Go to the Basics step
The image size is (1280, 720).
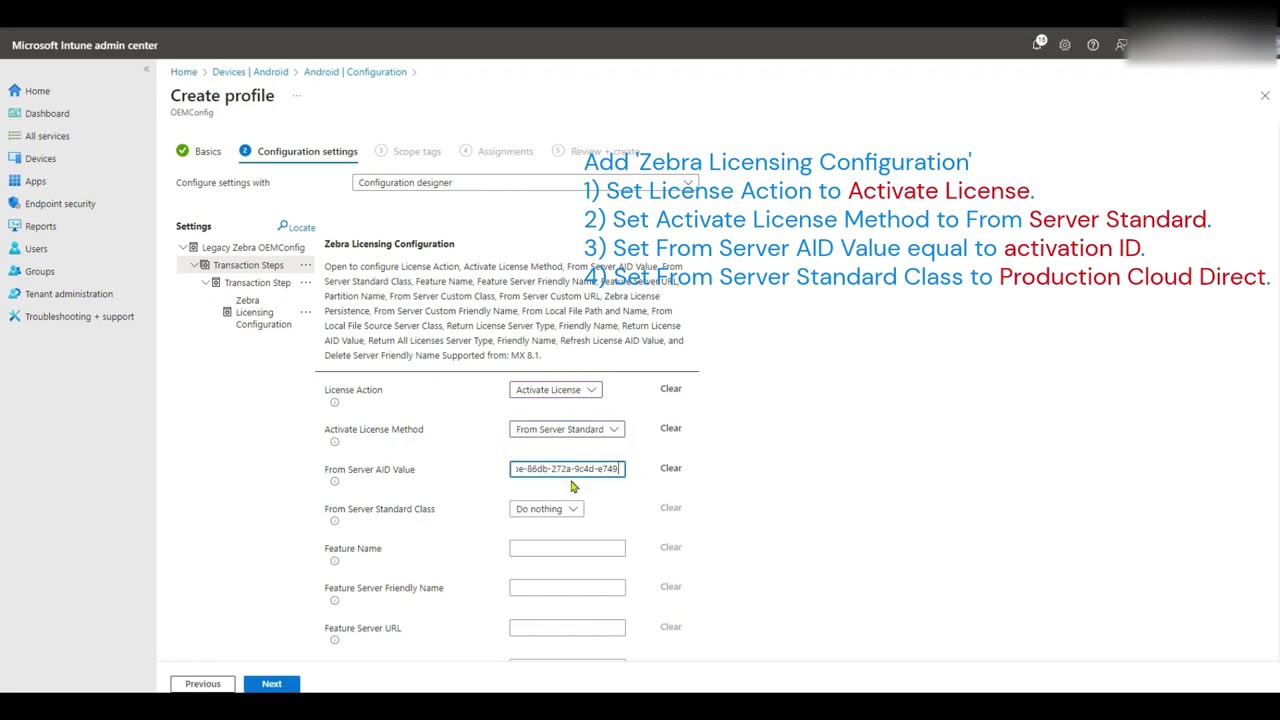[198, 151]
